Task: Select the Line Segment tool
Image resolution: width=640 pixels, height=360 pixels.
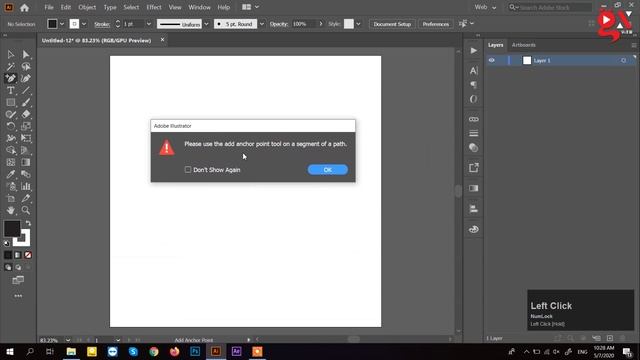Action: pyautogui.click(x=26, y=90)
